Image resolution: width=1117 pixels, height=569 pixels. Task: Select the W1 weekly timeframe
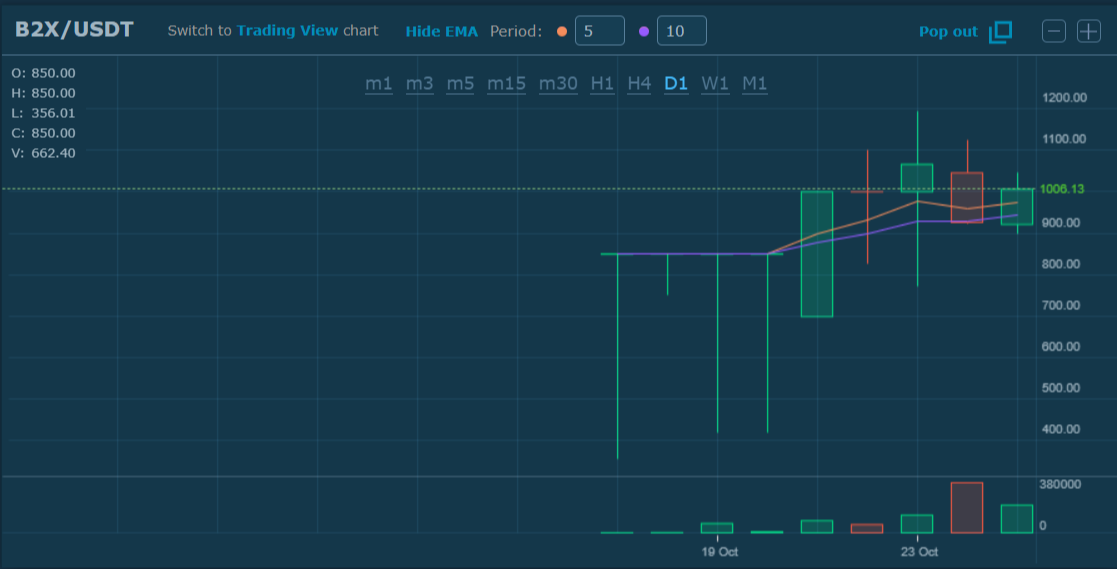[715, 83]
